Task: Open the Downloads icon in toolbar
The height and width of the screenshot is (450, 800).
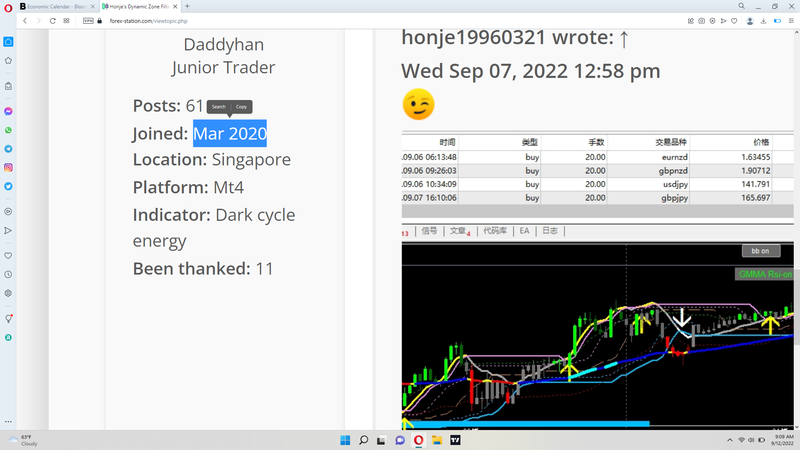Action: tap(763, 21)
